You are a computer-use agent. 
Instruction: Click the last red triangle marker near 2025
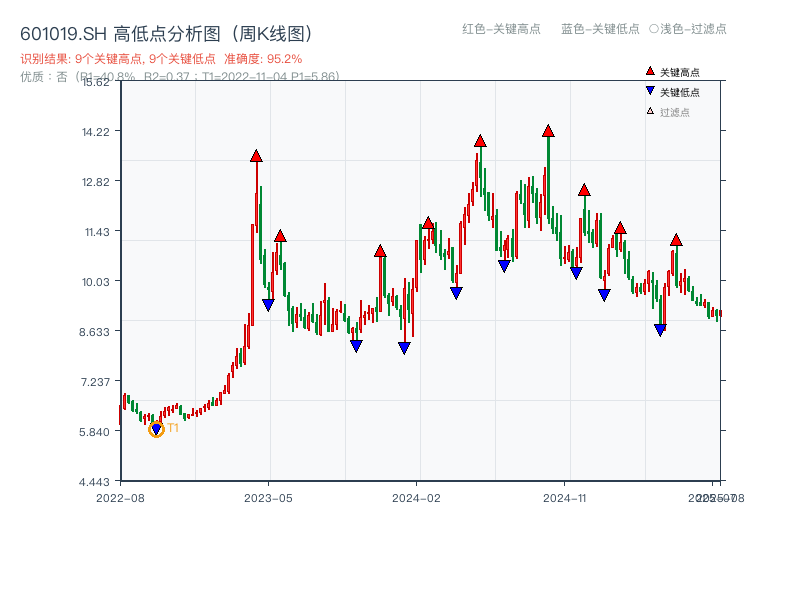677,240
